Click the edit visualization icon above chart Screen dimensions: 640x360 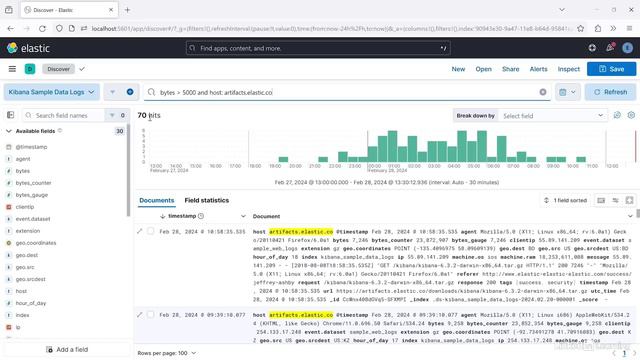pyautogui.click(x=617, y=116)
